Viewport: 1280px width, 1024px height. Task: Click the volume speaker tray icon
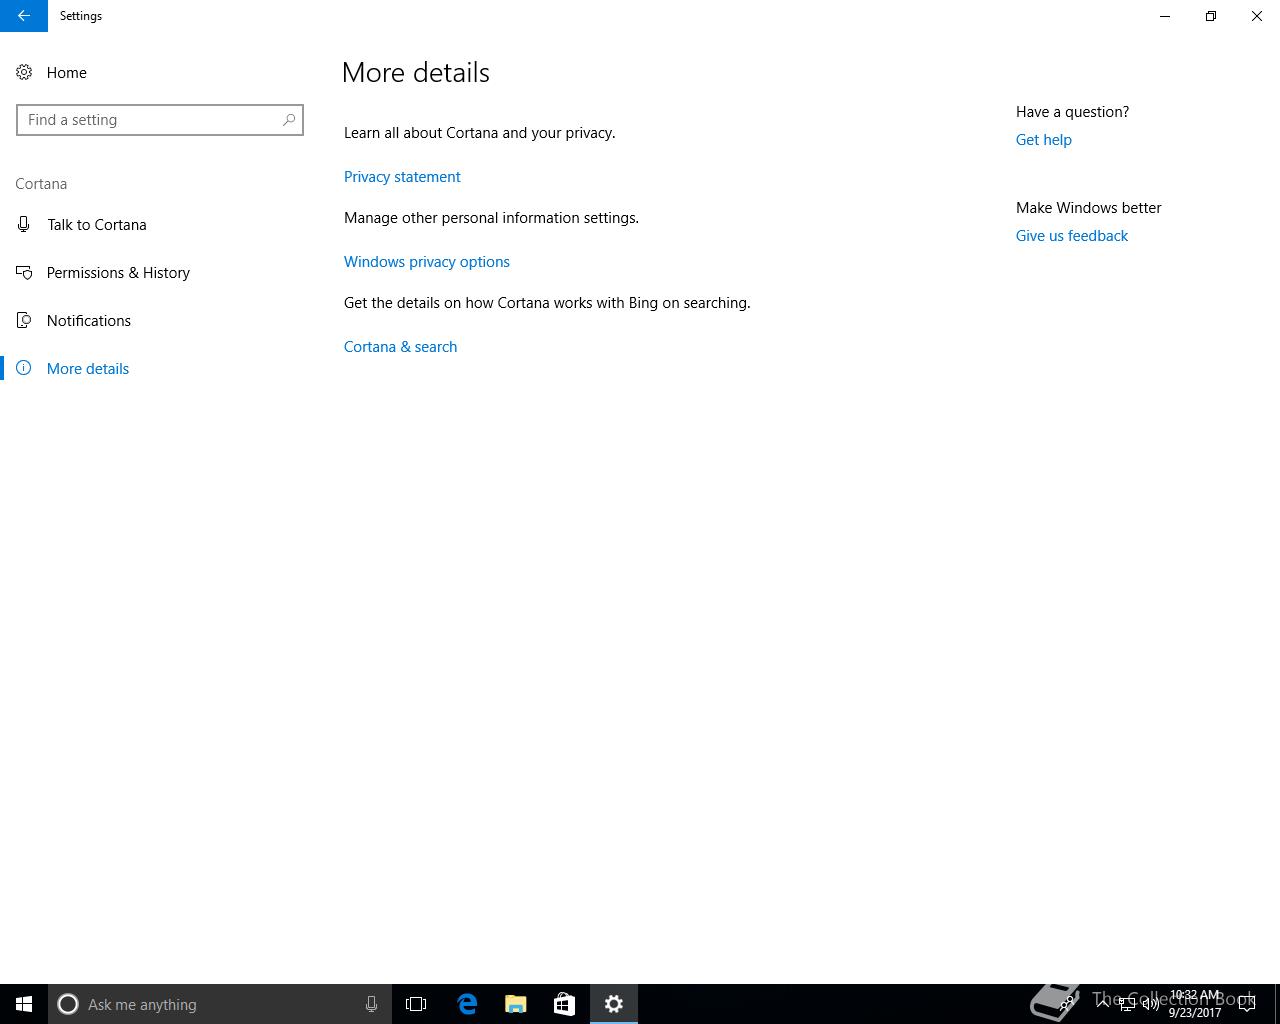[1150, 1005]
